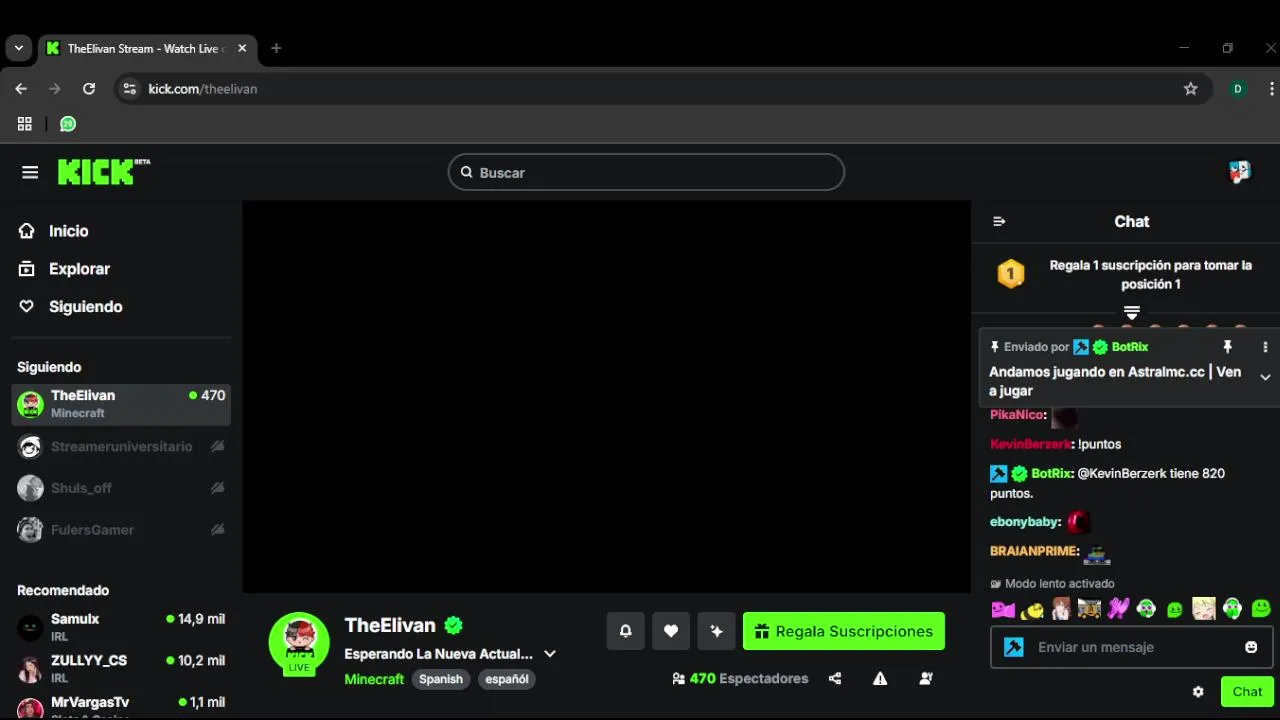Unpin the BotRix pinned message
The image size is (1280, 720).
pos(1228,347)
